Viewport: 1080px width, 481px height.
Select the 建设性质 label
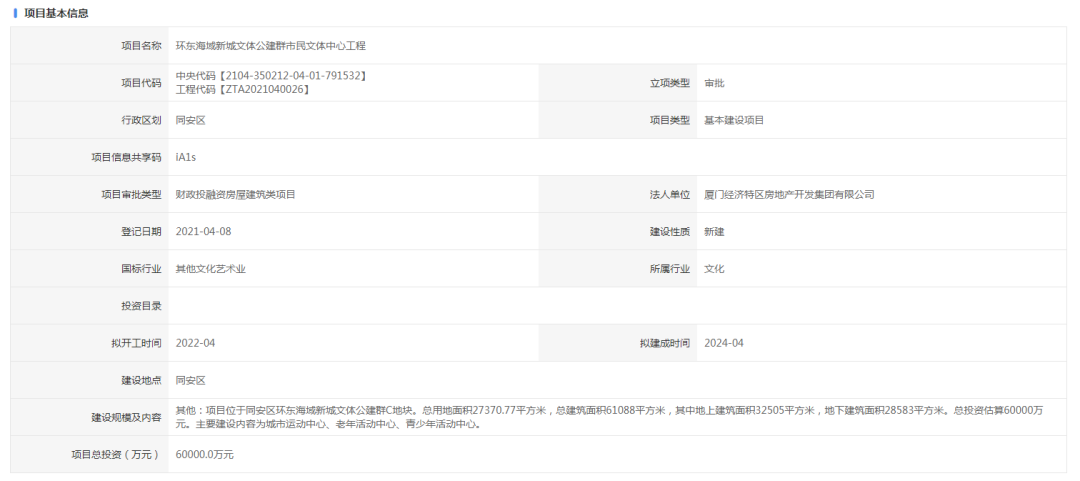(669, 232)
